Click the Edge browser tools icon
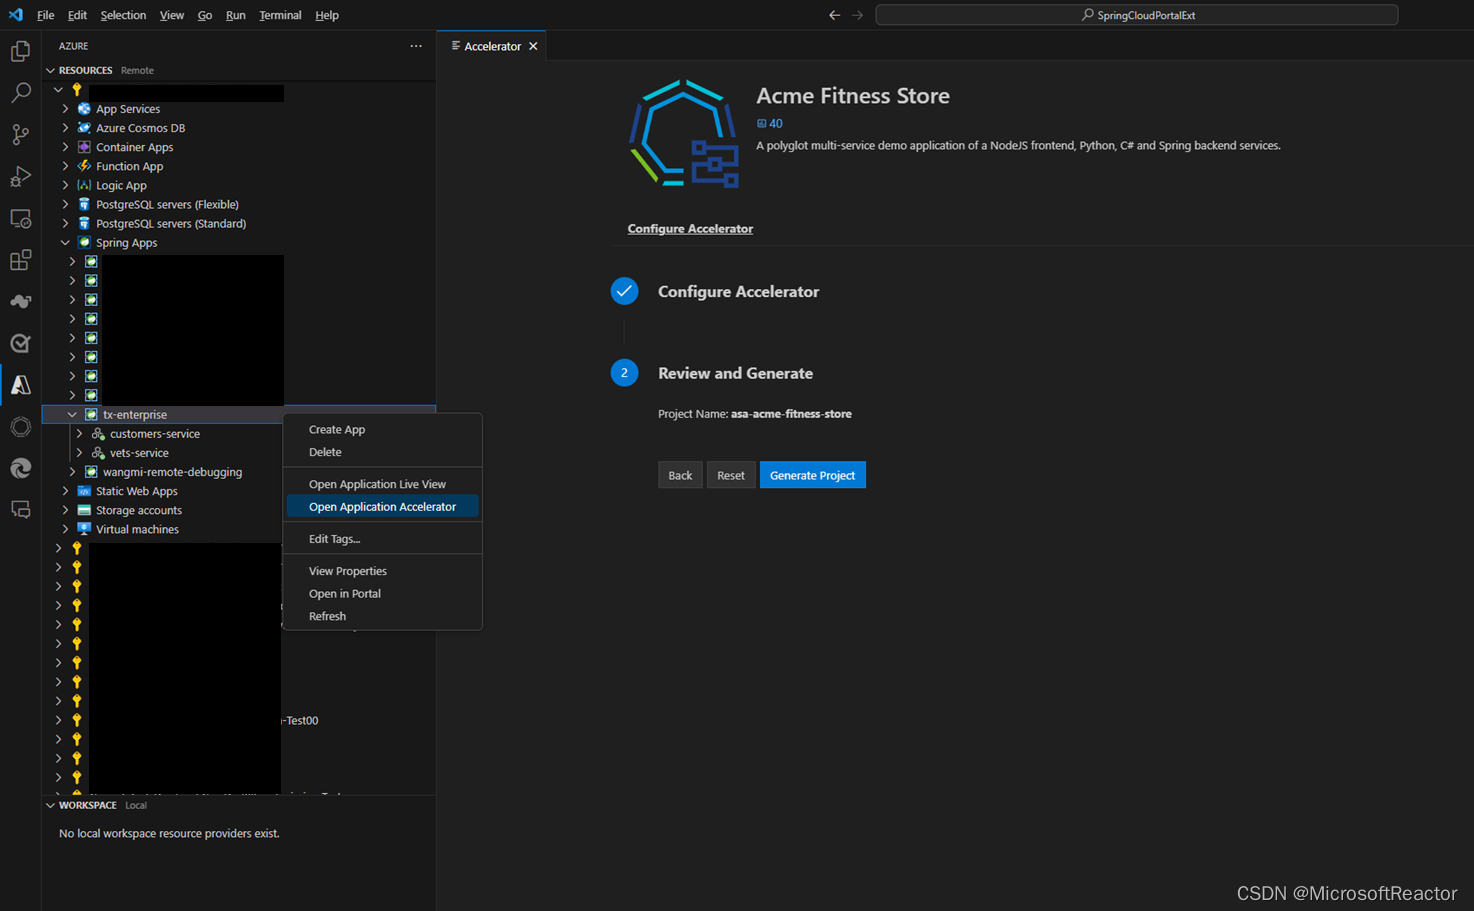 [20, 468]
